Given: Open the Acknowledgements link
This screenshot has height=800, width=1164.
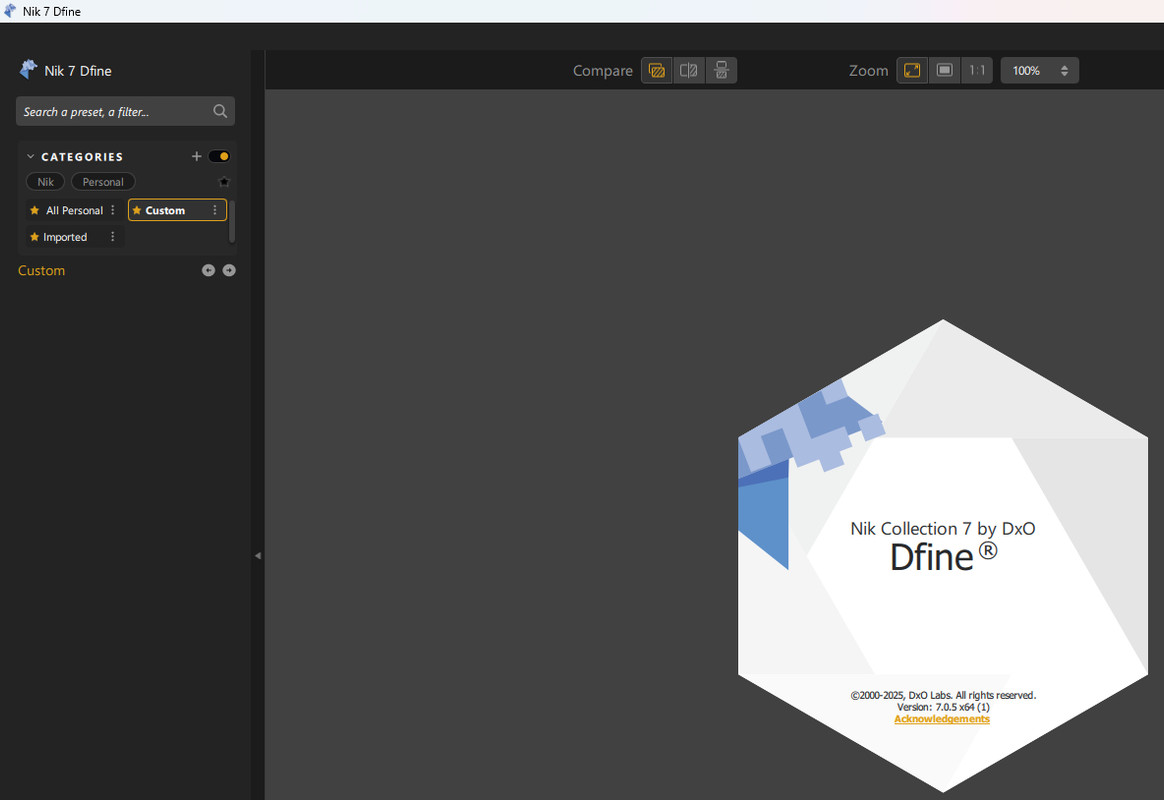Looking at the screenshot, I should coord(942,719).
